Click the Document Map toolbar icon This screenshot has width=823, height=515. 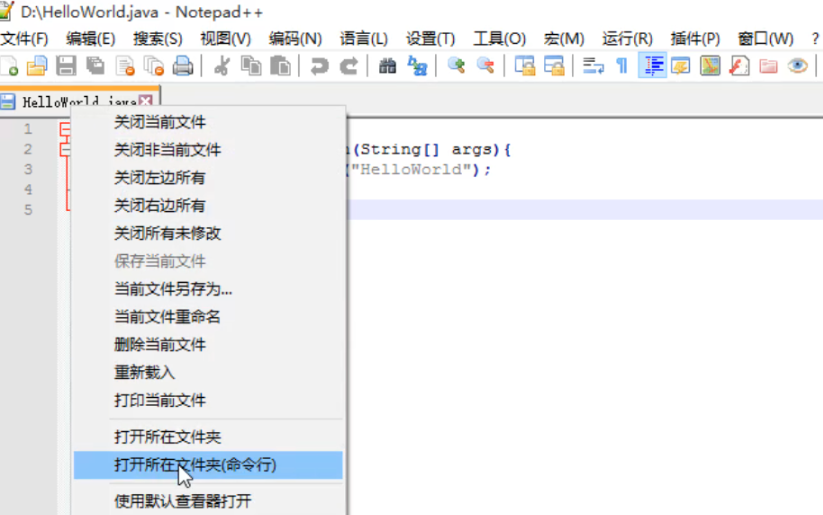[710, 66]
